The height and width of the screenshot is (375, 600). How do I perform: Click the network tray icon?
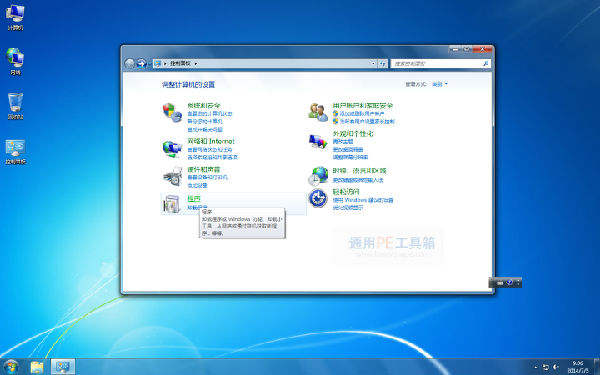click(546, 367)
